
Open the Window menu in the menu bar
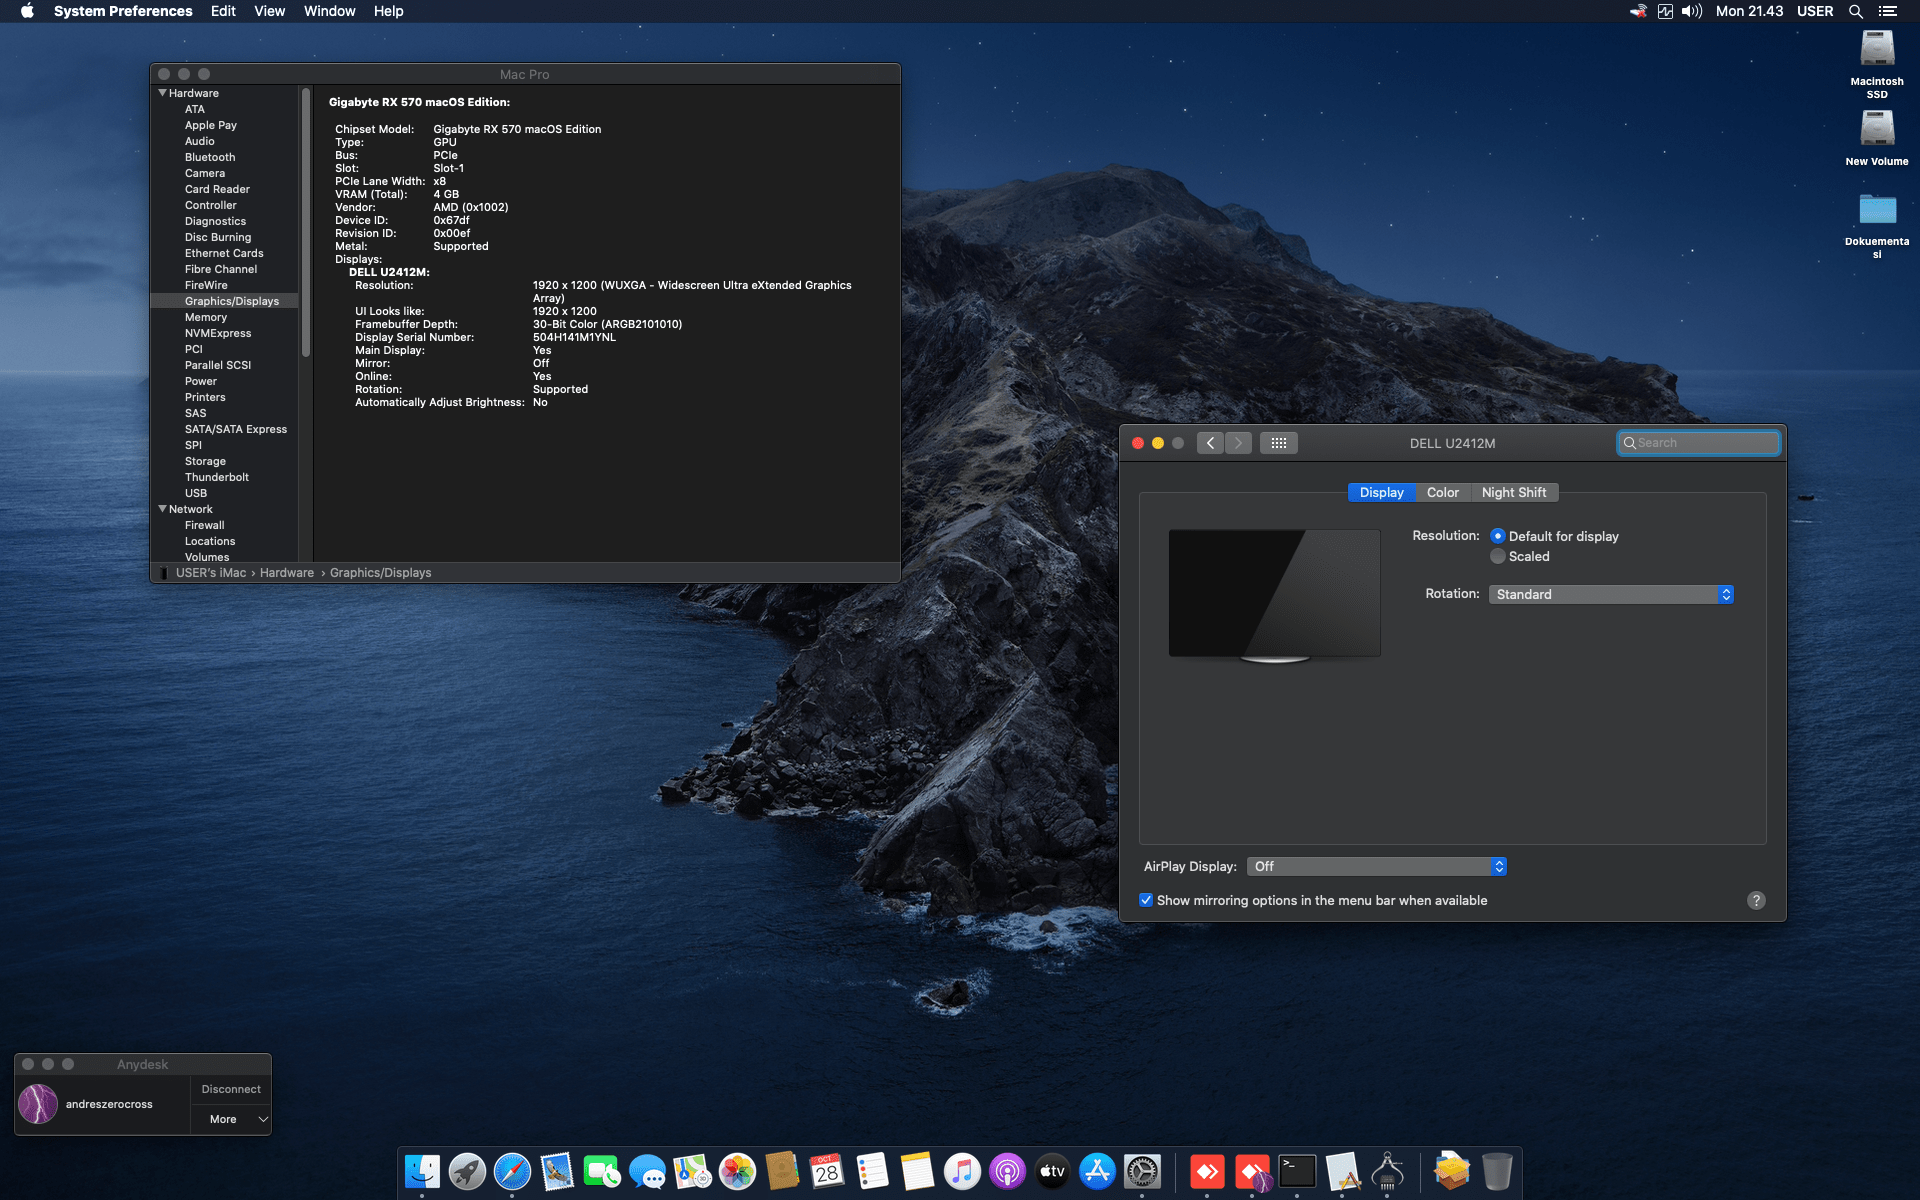coord(329,11)
